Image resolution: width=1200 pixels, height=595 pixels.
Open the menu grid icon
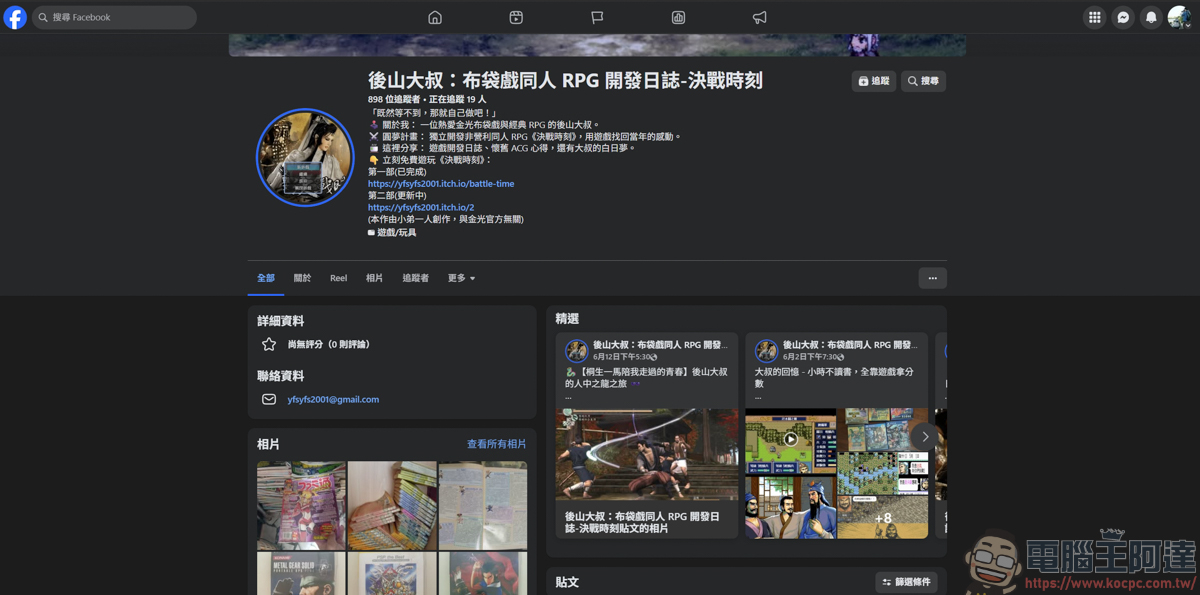(x=1095, y=17)
